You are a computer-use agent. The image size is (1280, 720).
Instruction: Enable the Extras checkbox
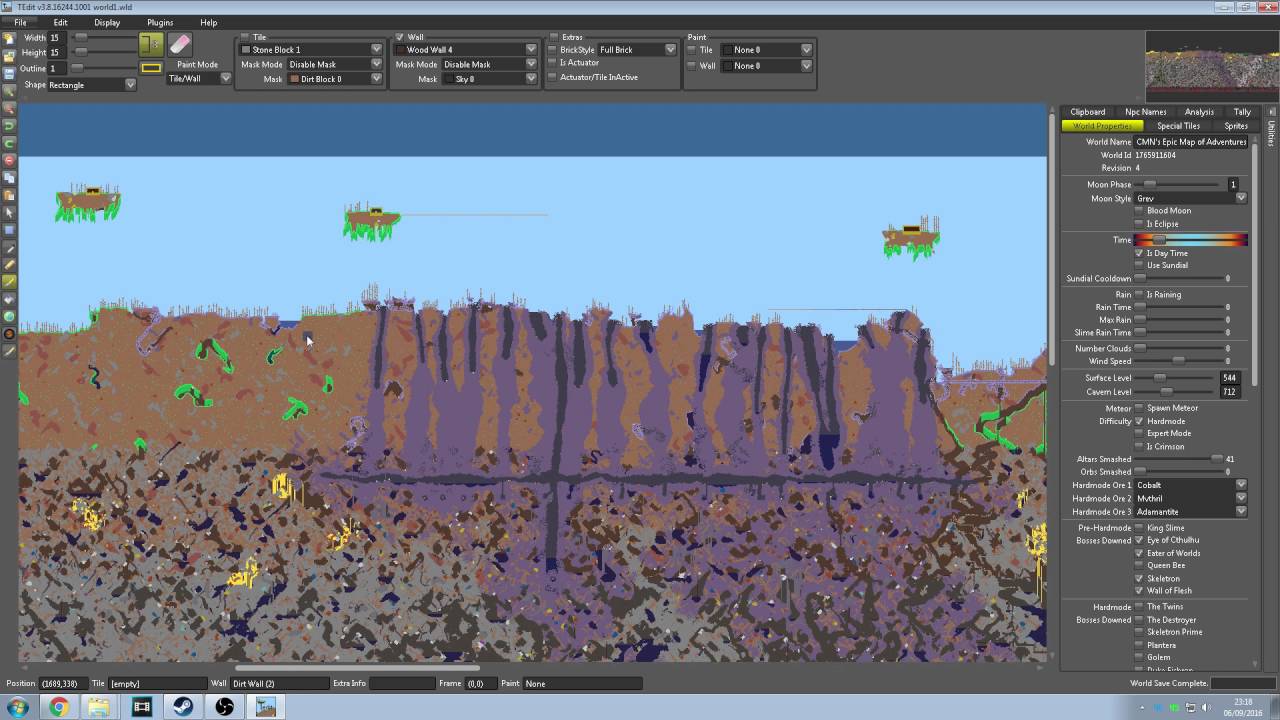(554, 37)
